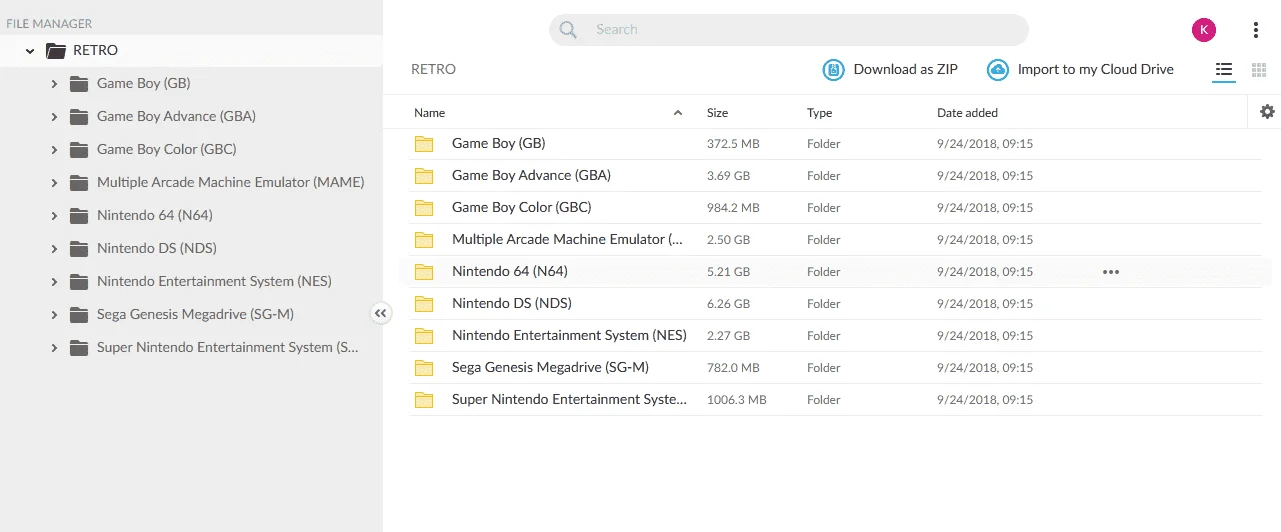Expand Game Boy Color (GBC) in tree

[55, 150]
